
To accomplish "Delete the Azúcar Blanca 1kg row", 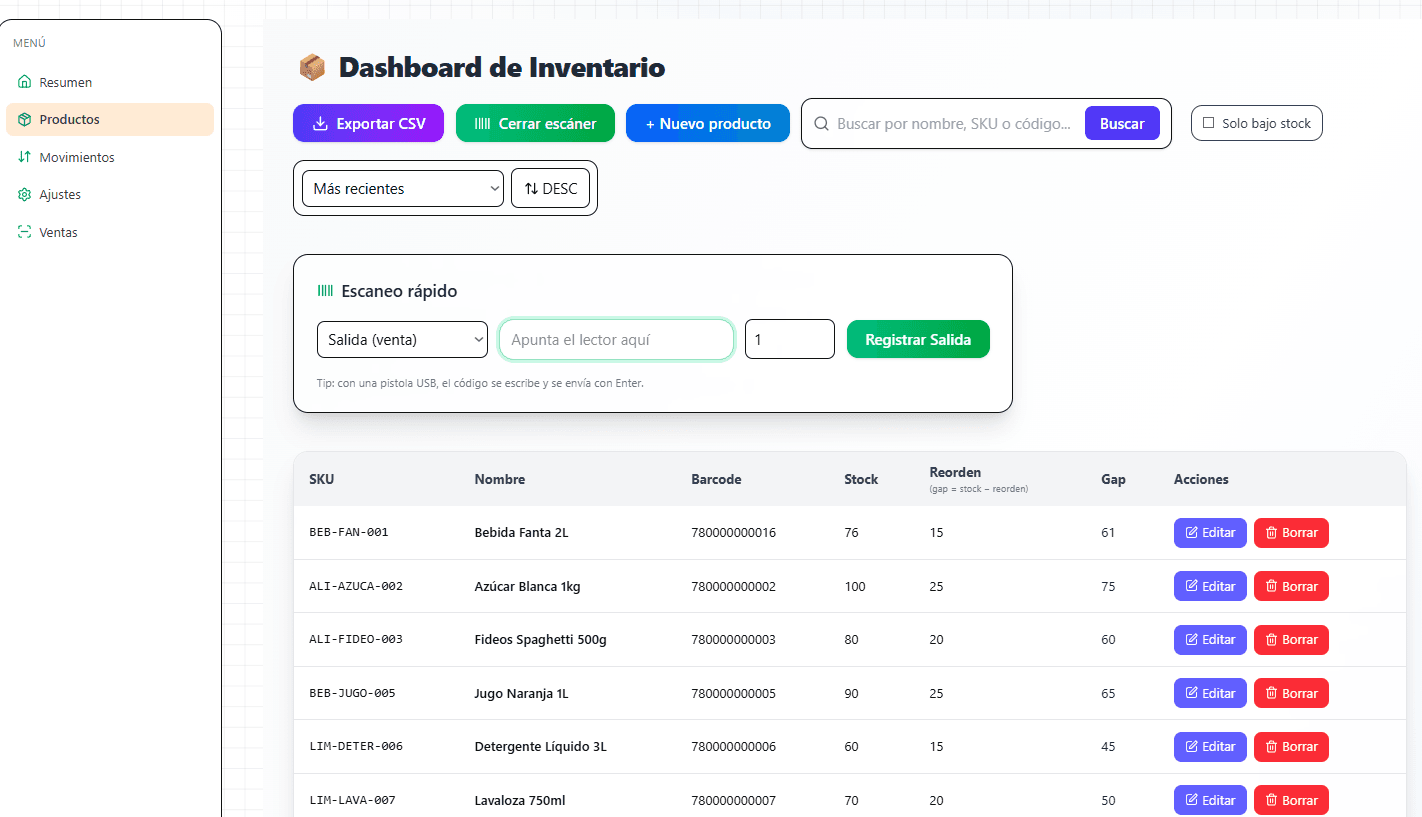I will (x=1290, y=586).
